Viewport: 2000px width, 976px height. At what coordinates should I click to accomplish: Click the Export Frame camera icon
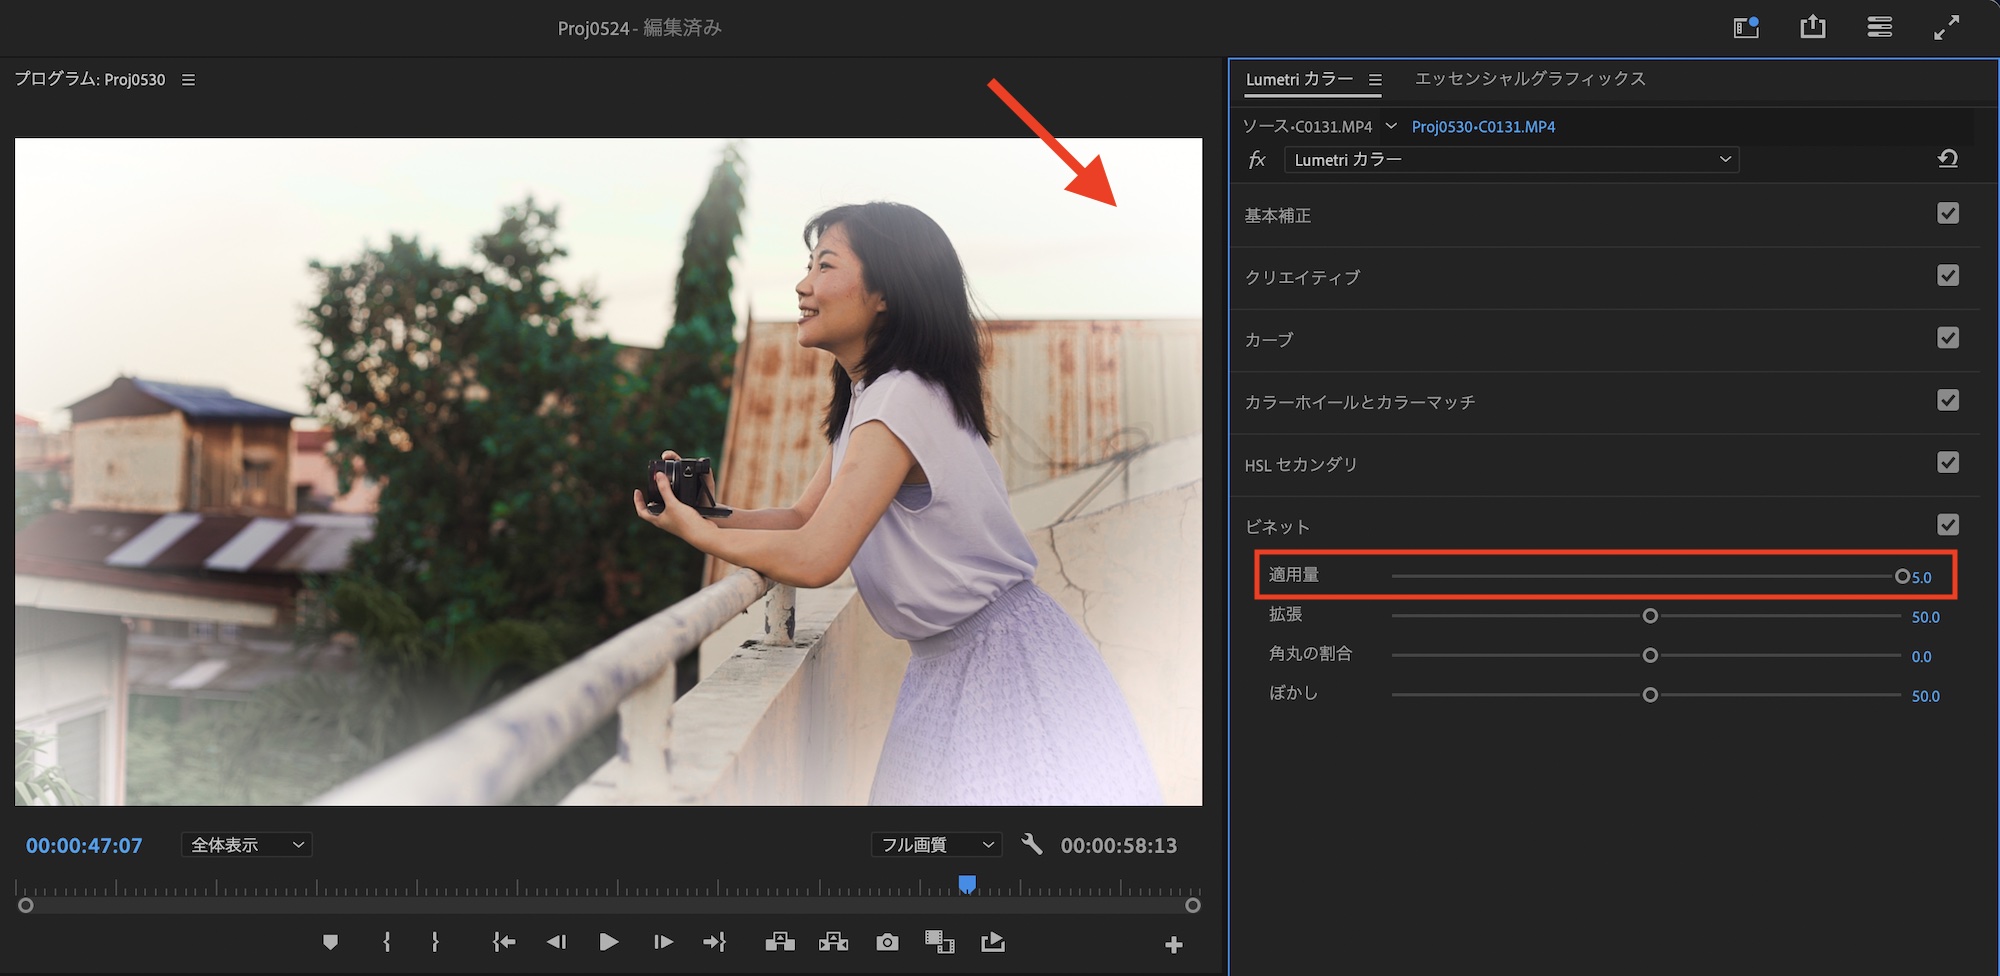(x=887, y=942)
